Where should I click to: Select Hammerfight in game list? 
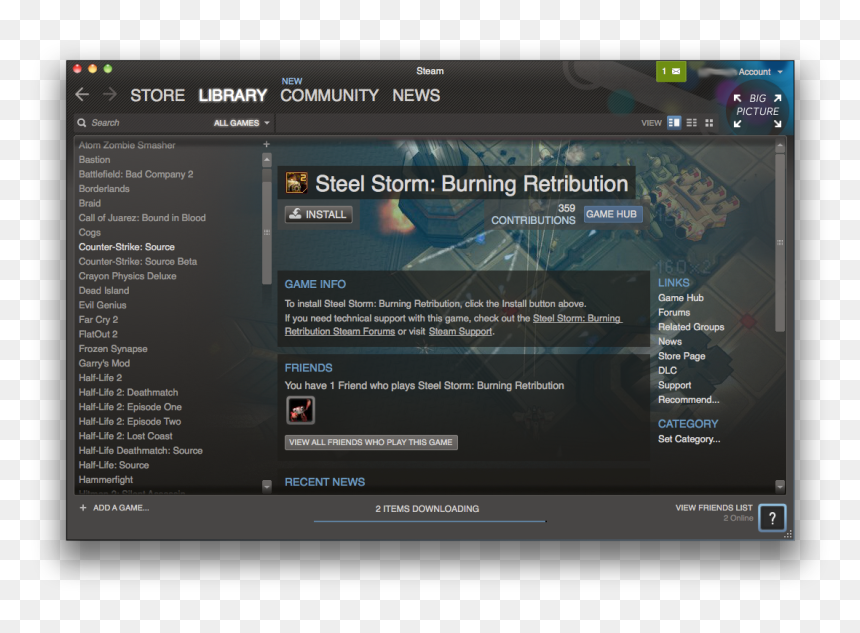pyautogui.click(x=106, y=480)
